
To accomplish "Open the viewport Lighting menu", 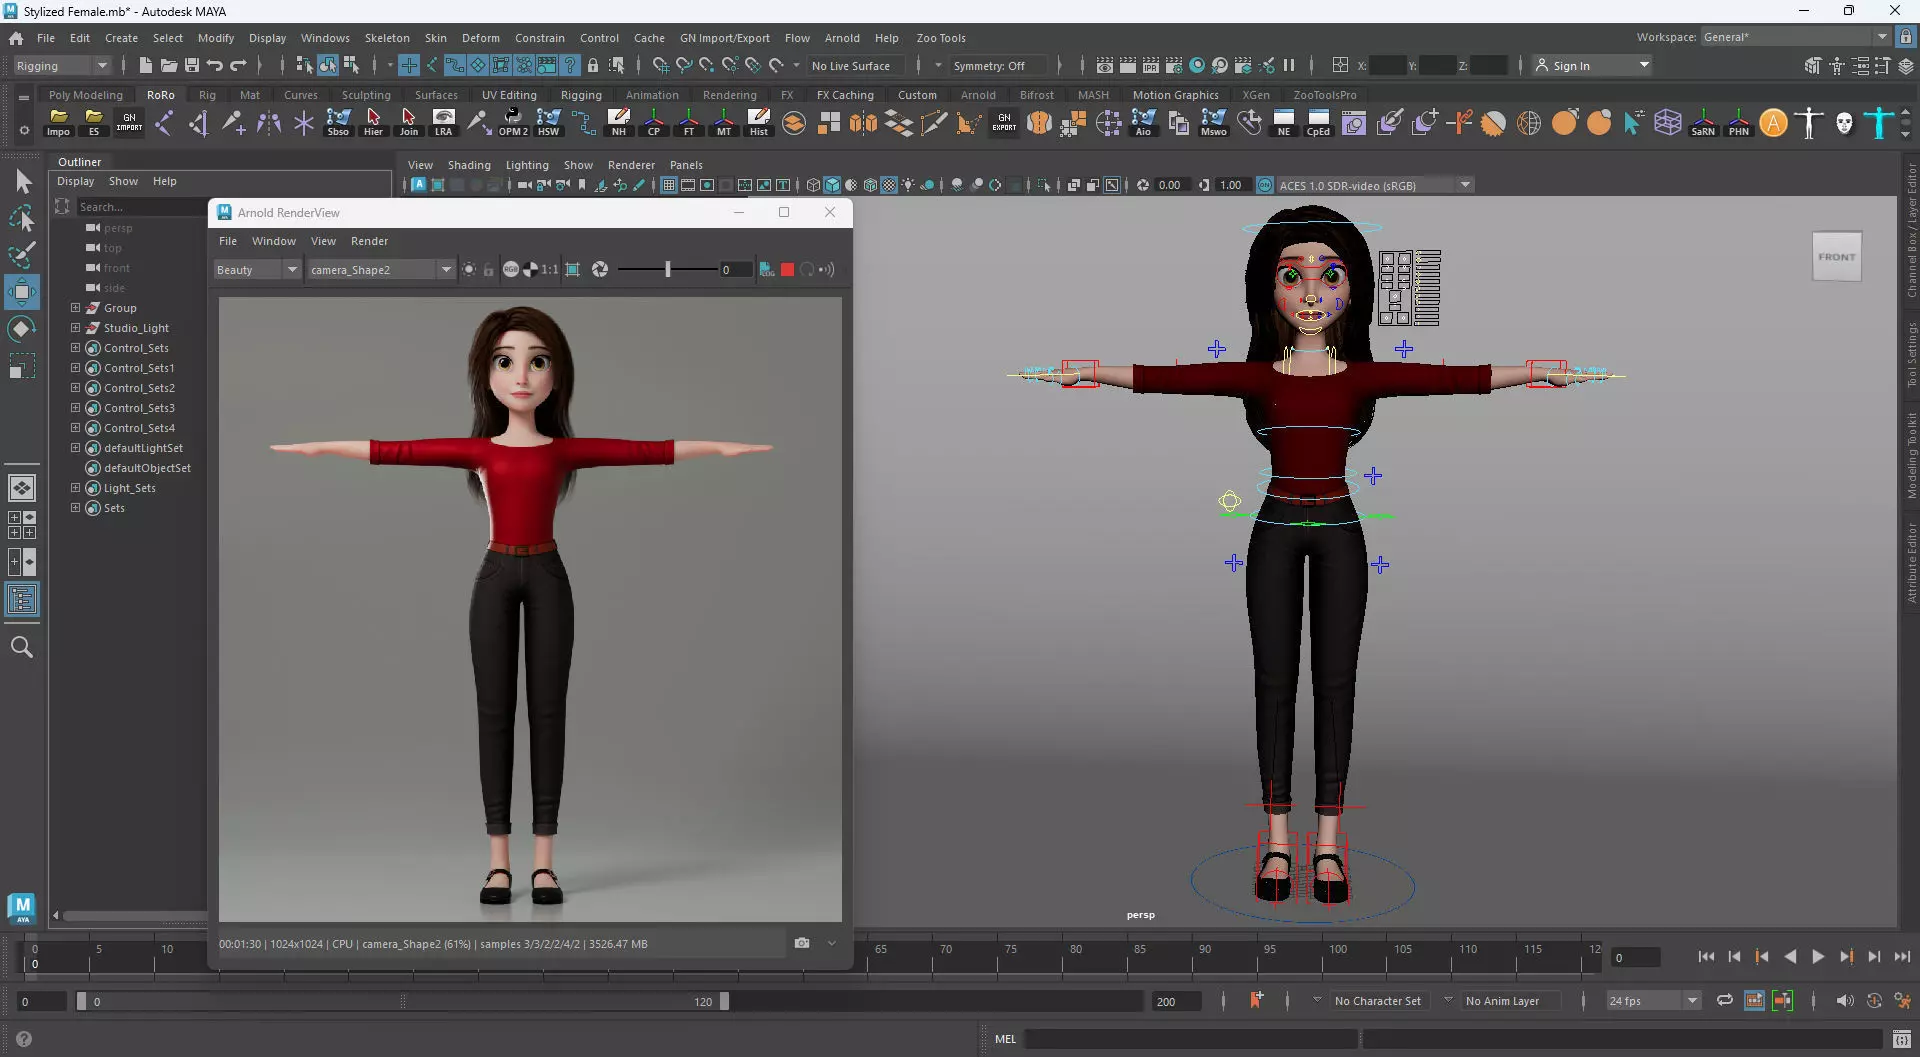I will point(527,165).
